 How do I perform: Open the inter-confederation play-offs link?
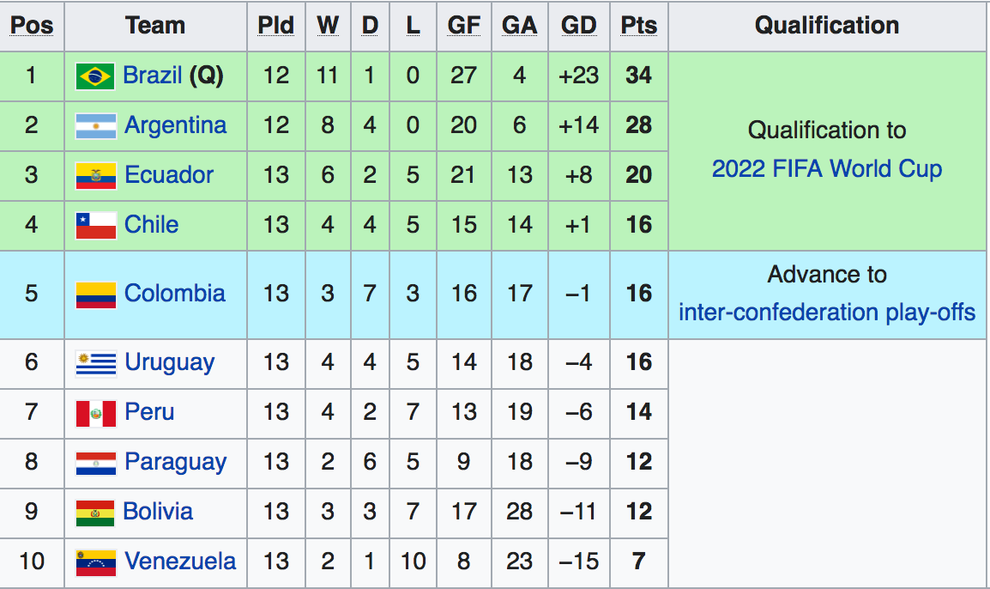(826, 312)
